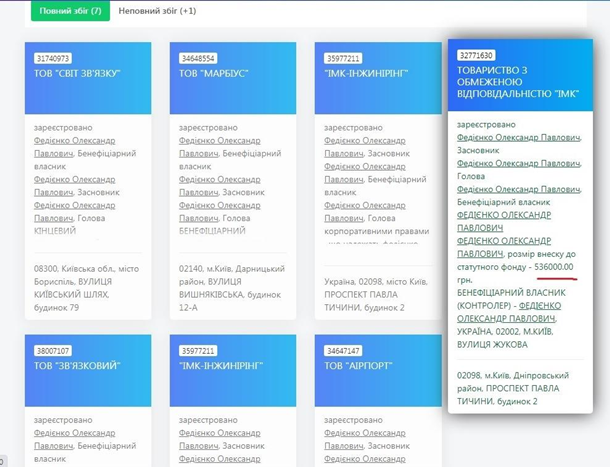The height and width of the screenshot is (467, 610).
Task: Select code badge 32771630 on highlighted card
Action: (475, 55)
